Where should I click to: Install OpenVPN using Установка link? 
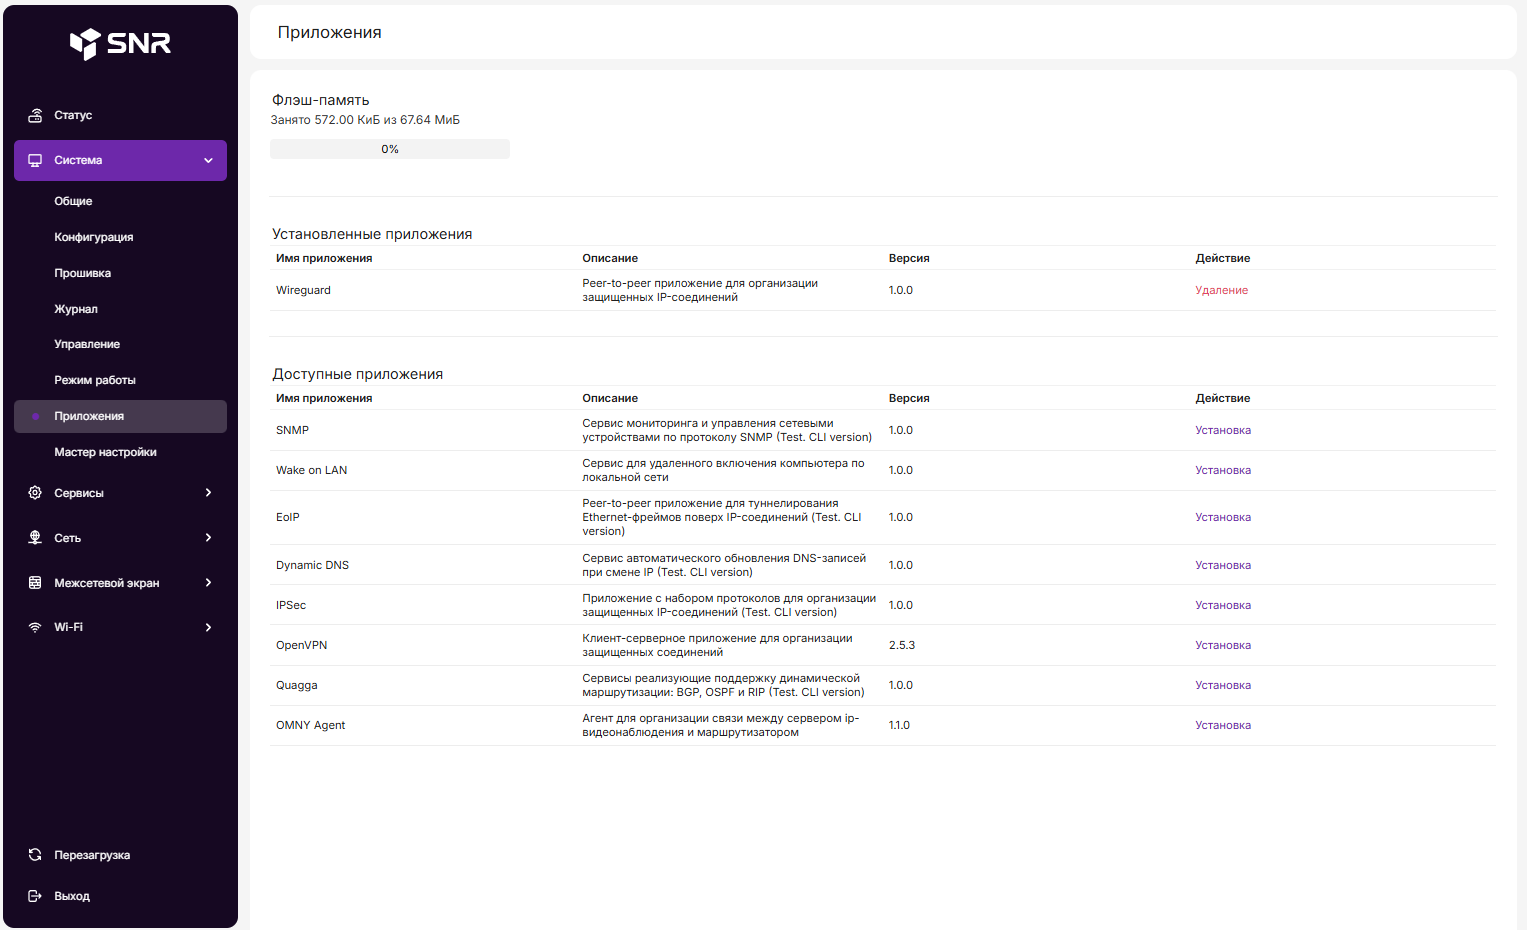(x=1222, y=645)
